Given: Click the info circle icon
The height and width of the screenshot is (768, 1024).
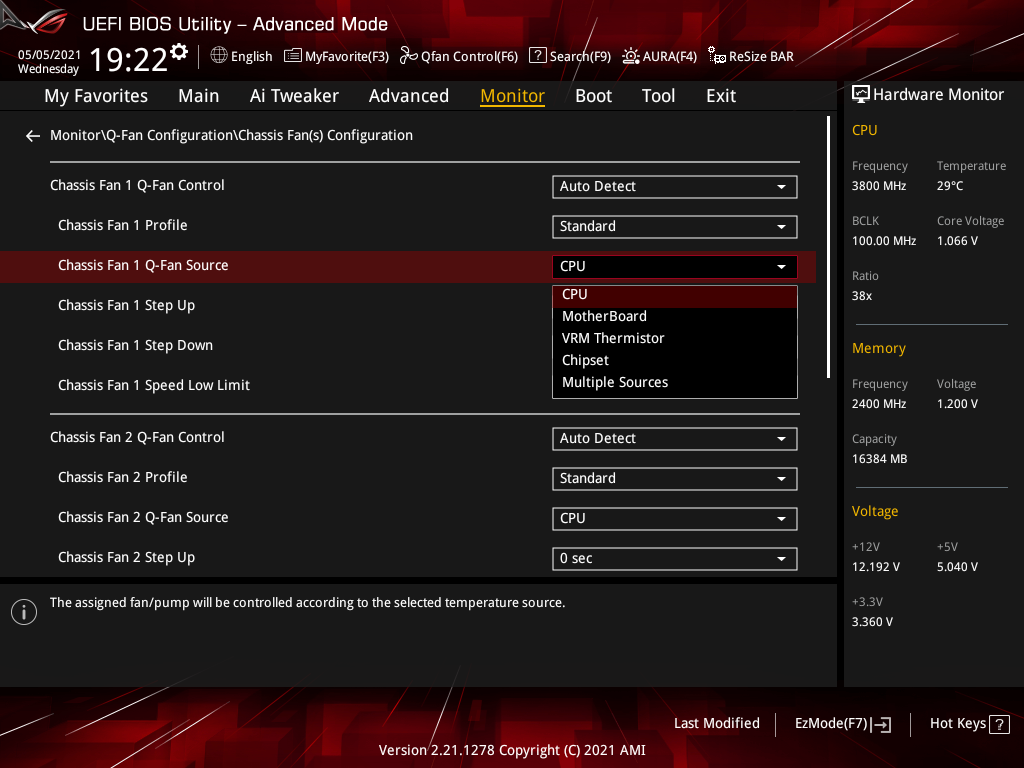Looking at the screenshot, I should (24, 612).
